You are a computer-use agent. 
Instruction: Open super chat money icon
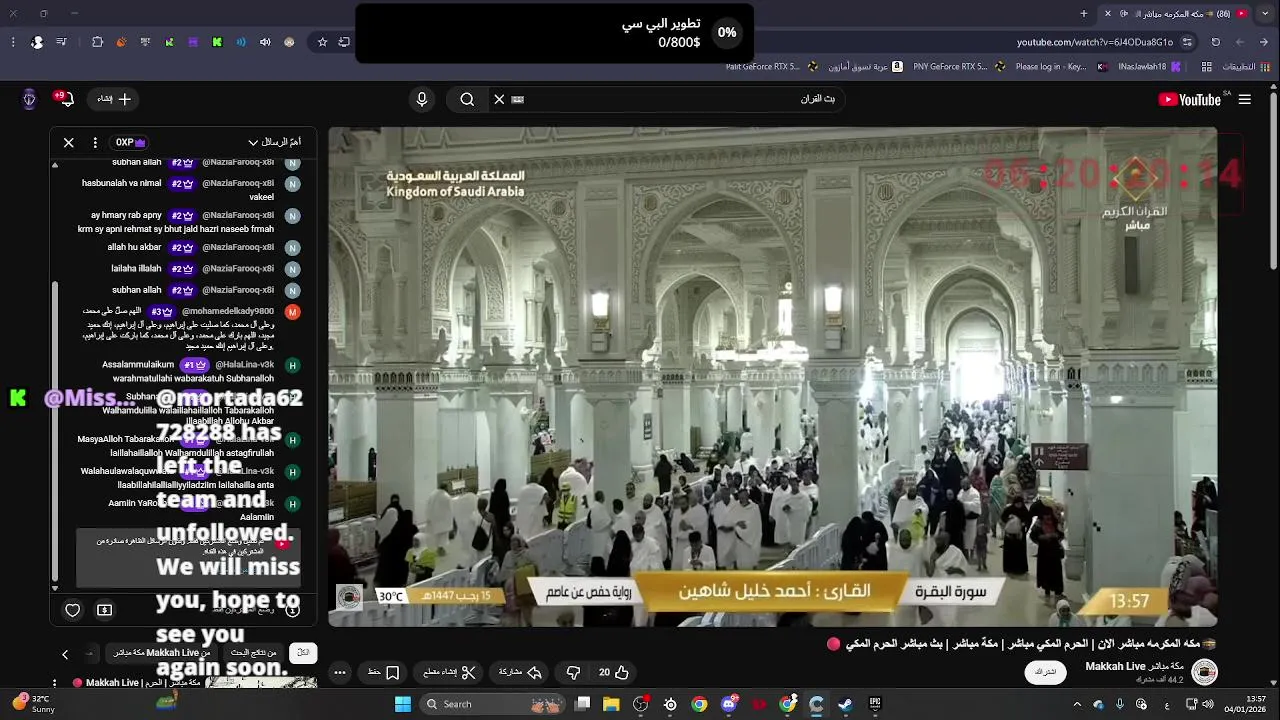click(x=105, y=610)
